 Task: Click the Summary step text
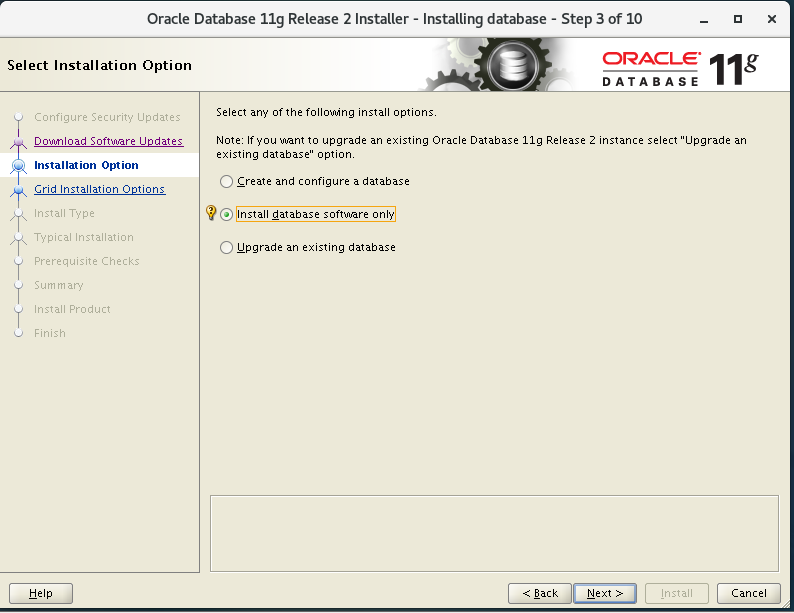click(x=59, y=285)
